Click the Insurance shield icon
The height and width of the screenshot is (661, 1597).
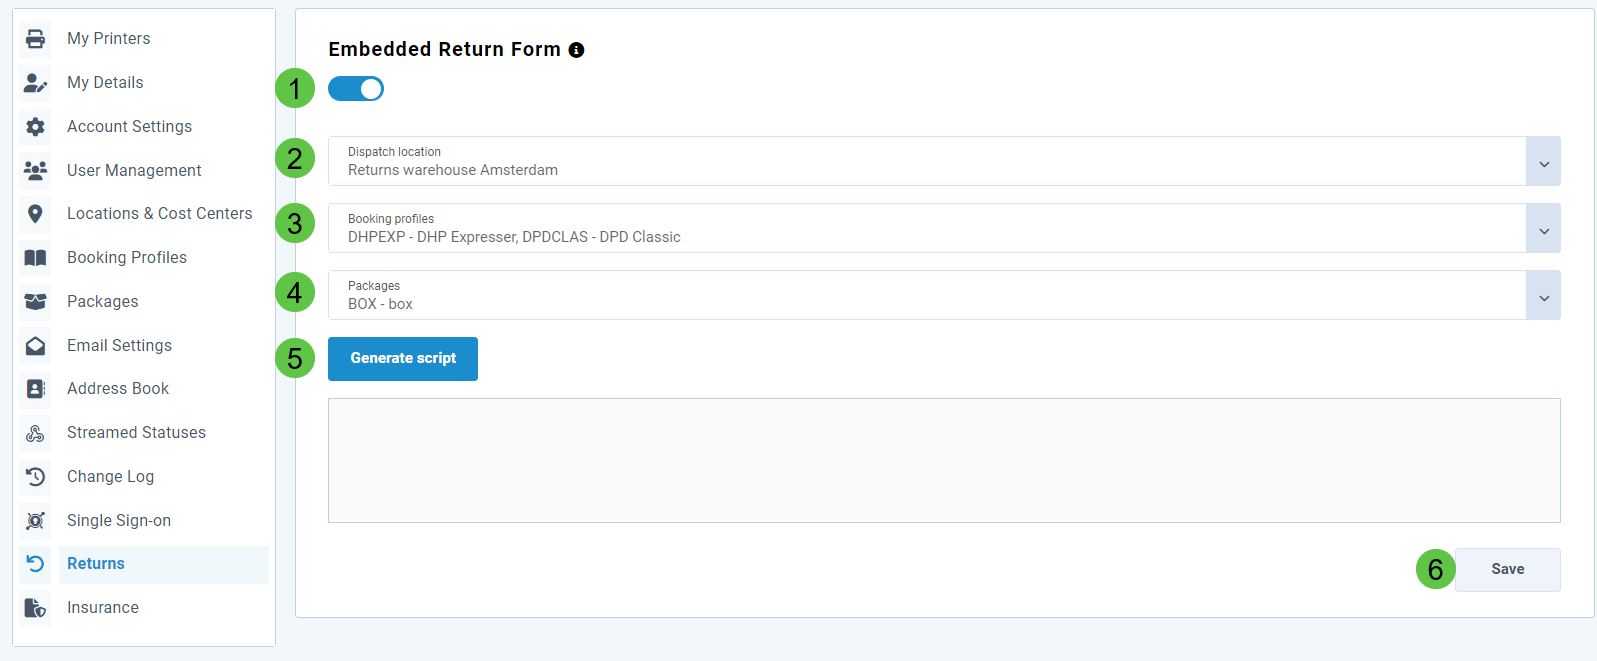point(35,608)
